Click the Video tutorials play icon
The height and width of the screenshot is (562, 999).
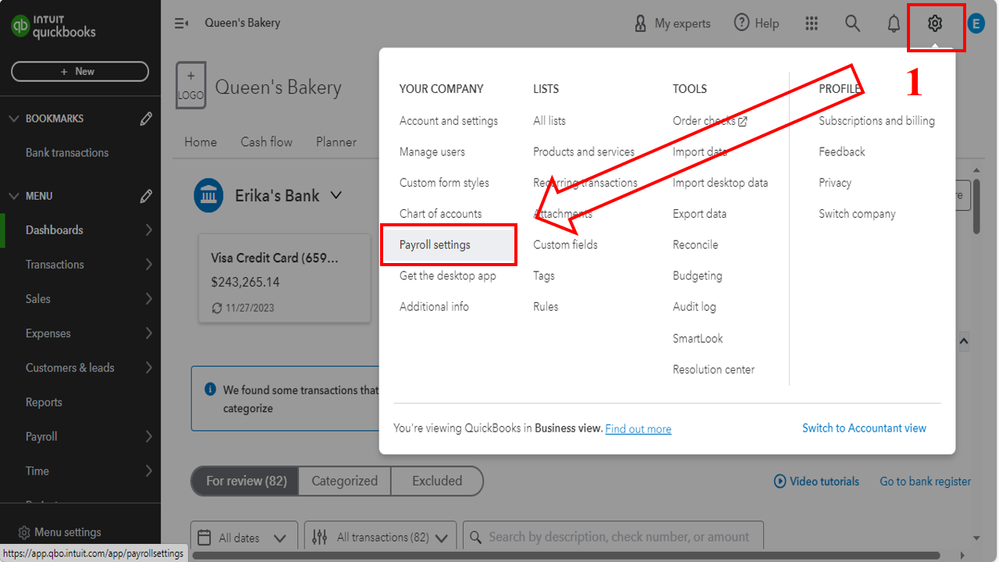779,482
